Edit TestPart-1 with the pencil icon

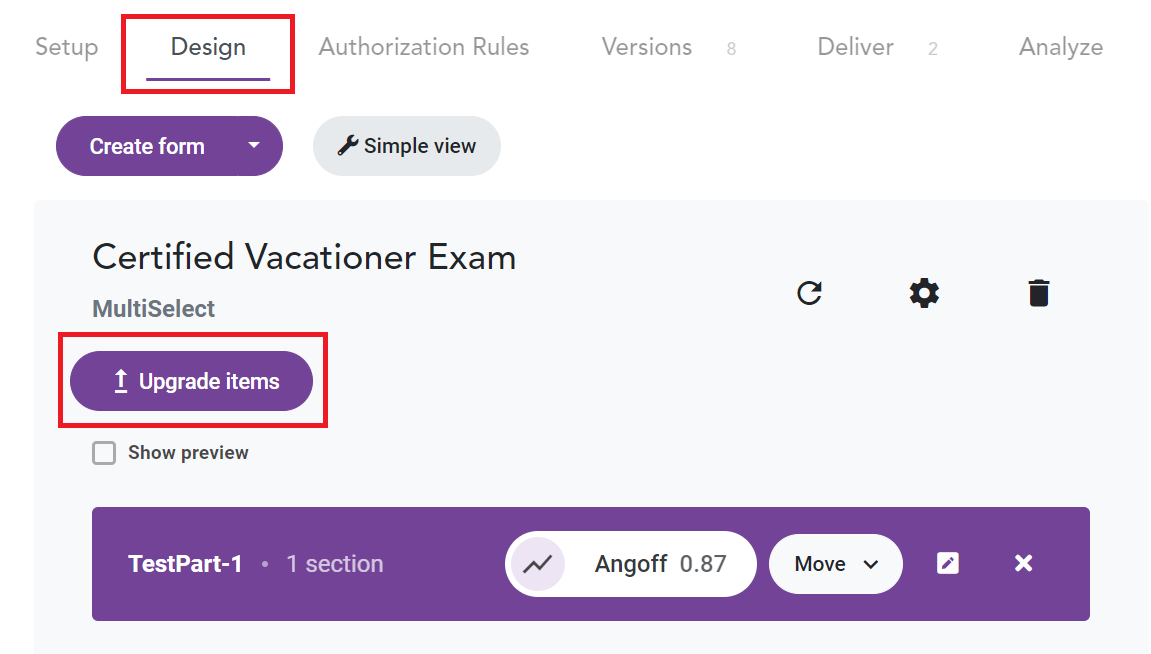coord(948,563)
